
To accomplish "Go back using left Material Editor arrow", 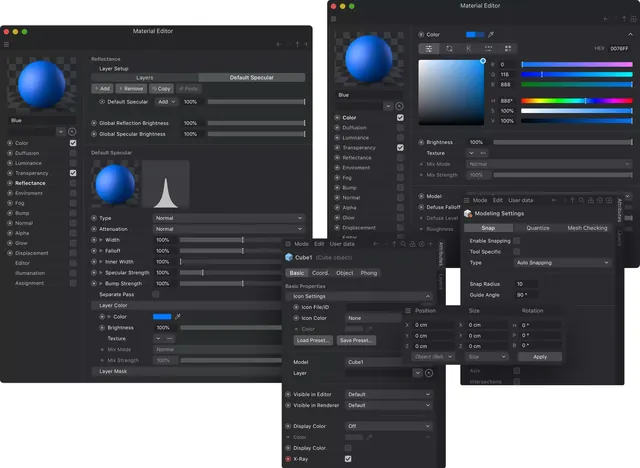I will point(279,44).
